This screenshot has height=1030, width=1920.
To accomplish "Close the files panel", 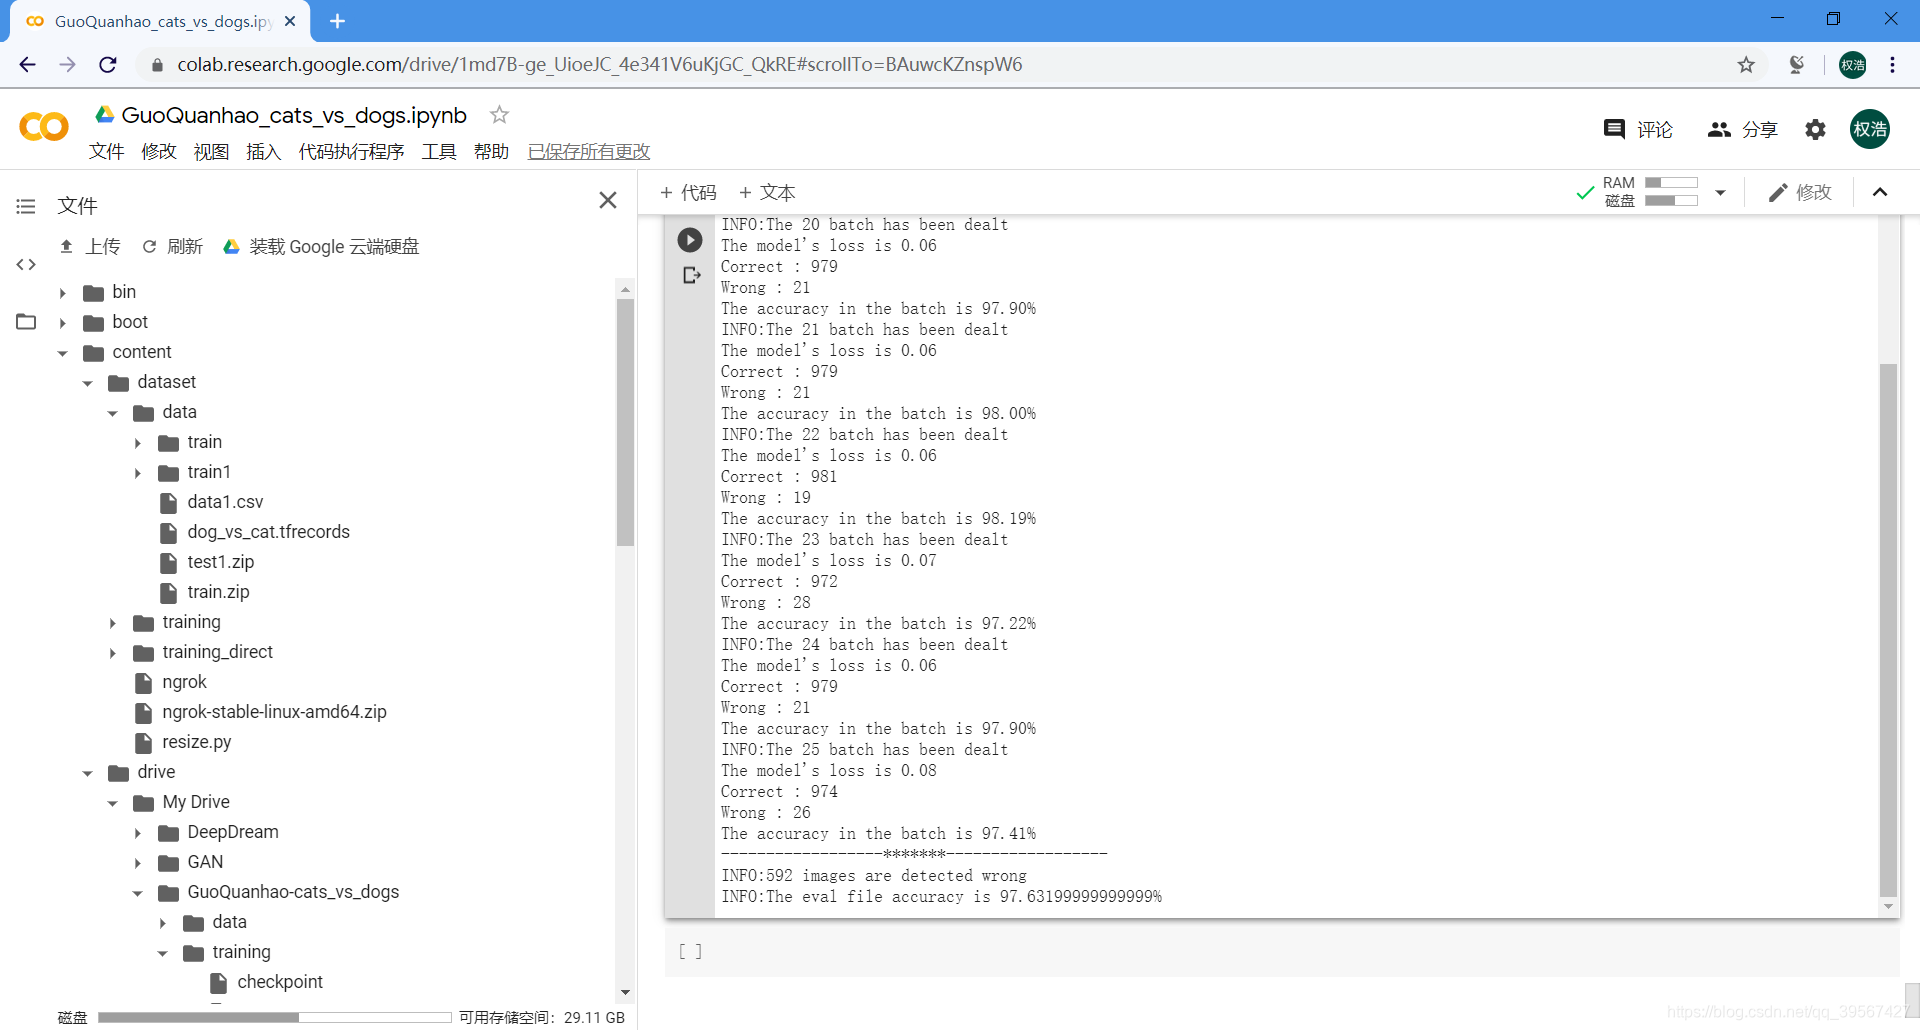I will click(x=608, y=200).
